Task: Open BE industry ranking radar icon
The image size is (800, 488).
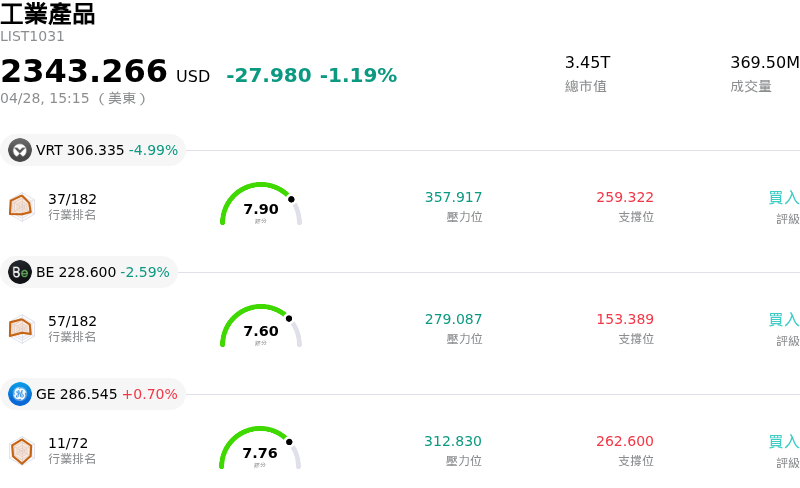Action: coord(21,328)
